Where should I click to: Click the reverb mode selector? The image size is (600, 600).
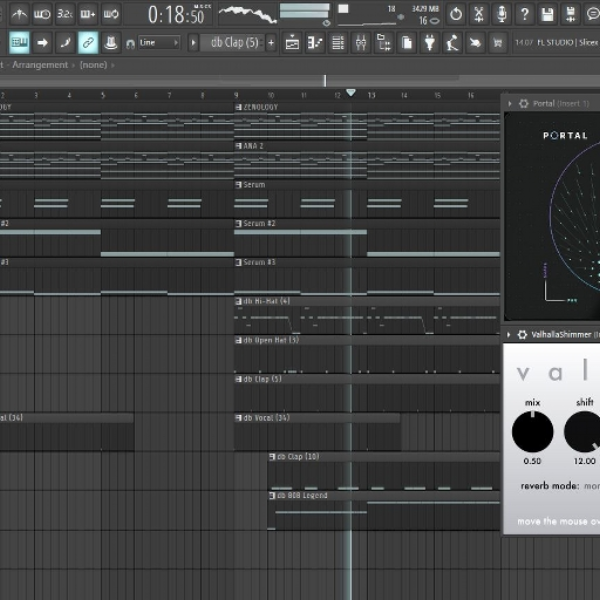click(560, 486)
